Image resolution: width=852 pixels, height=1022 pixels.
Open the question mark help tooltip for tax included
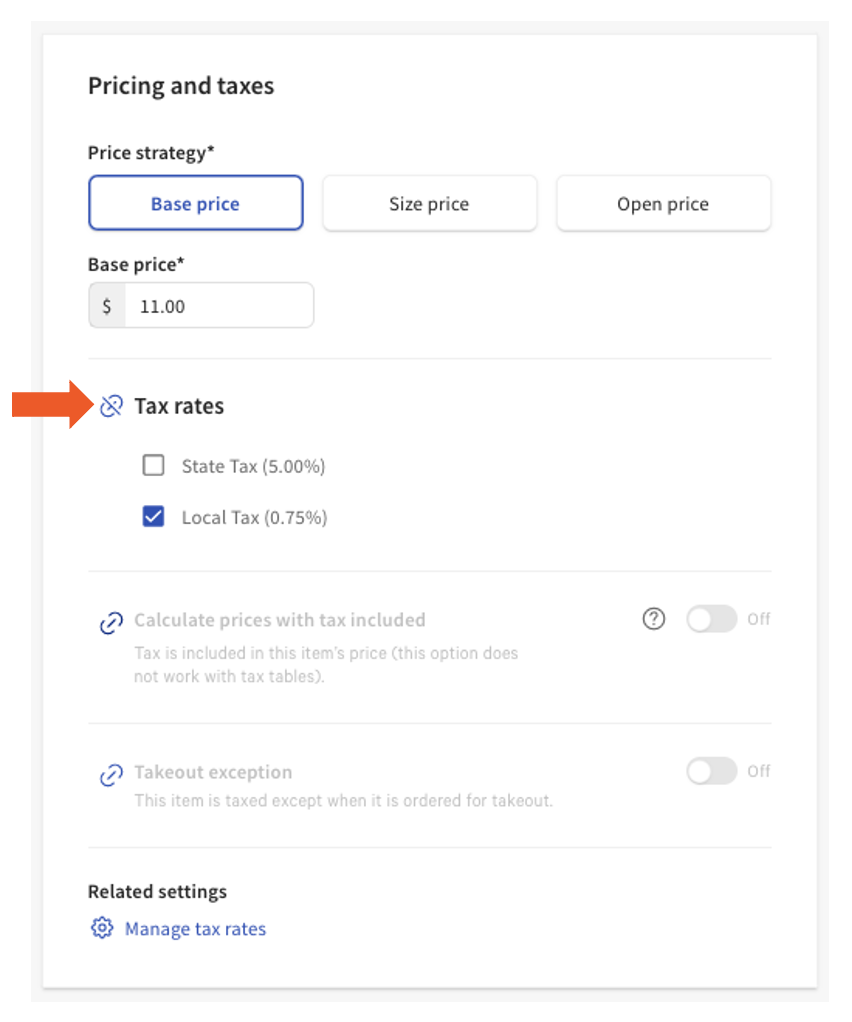click(653, 620)
